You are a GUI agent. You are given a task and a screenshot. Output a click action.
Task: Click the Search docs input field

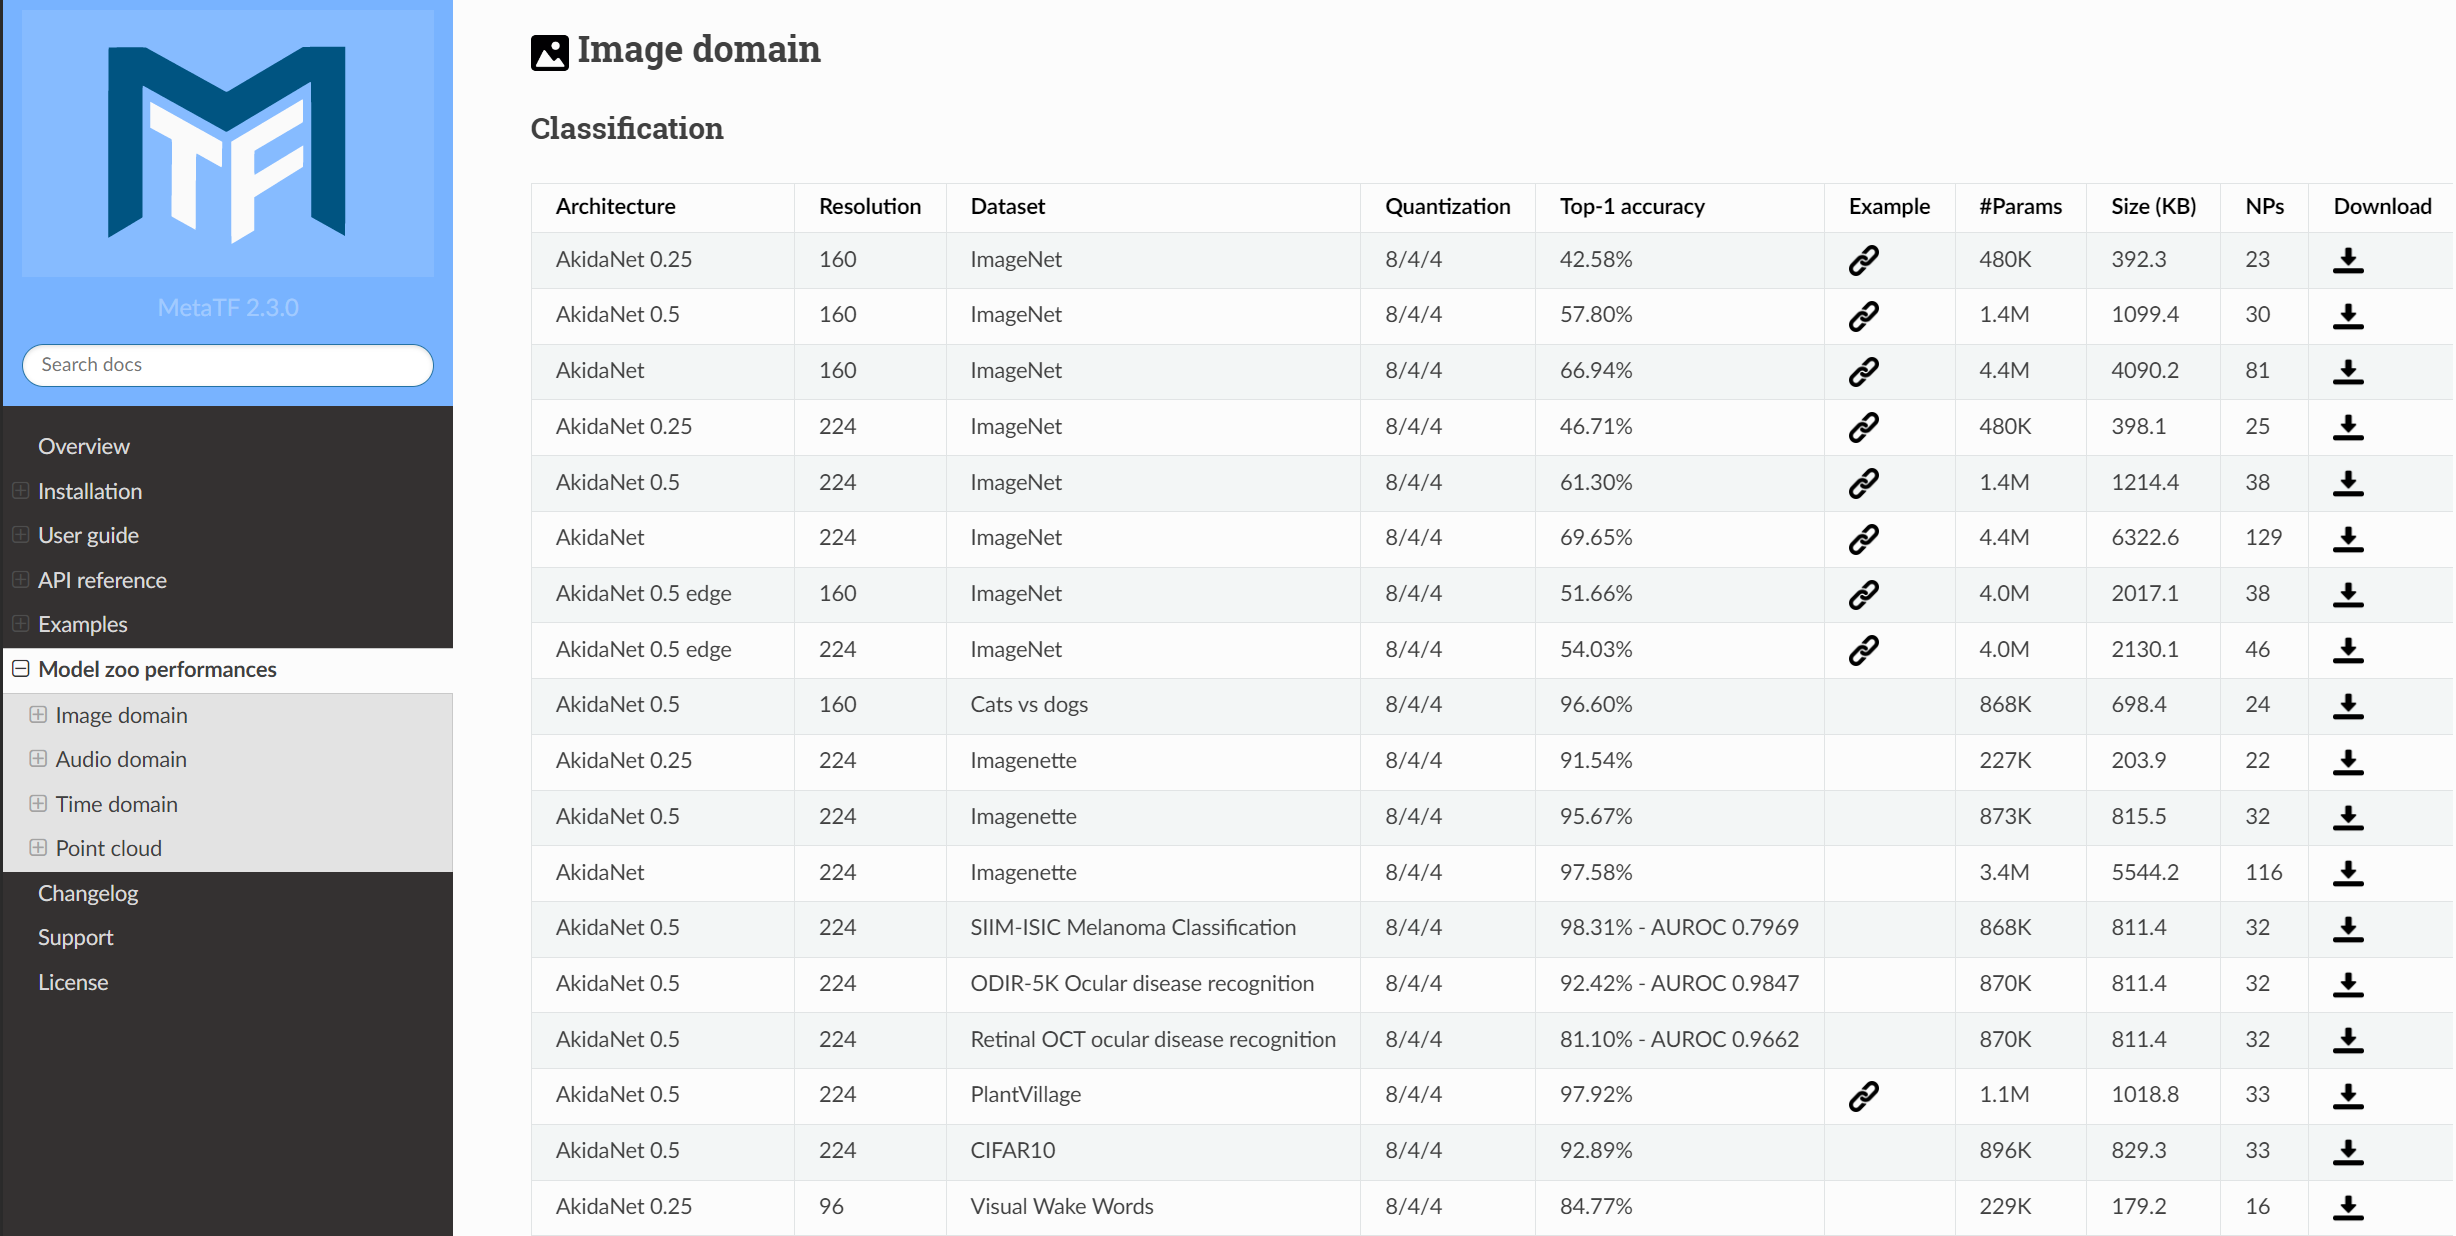(227, 365)
